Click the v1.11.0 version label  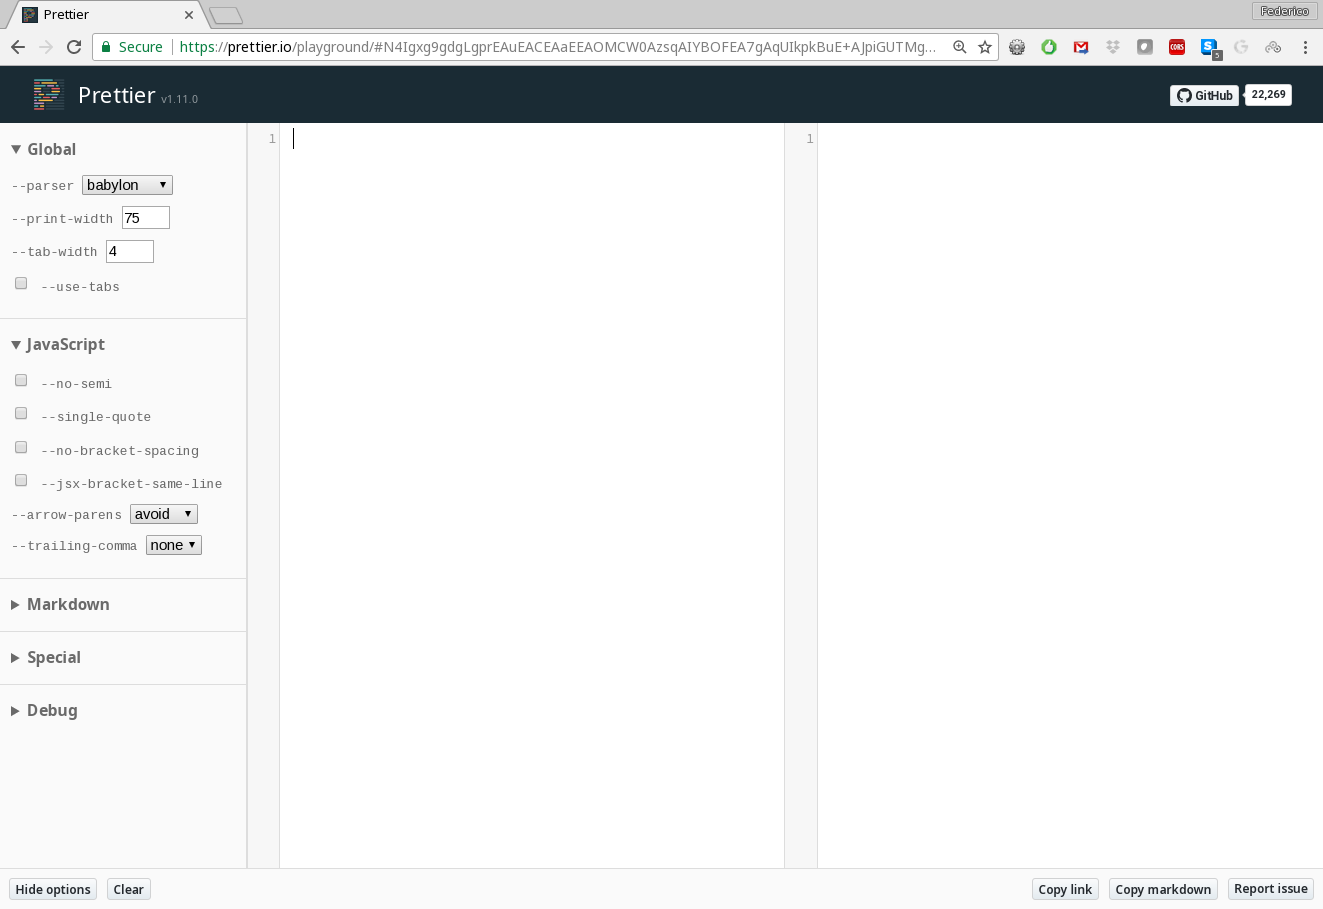[180, 99]
